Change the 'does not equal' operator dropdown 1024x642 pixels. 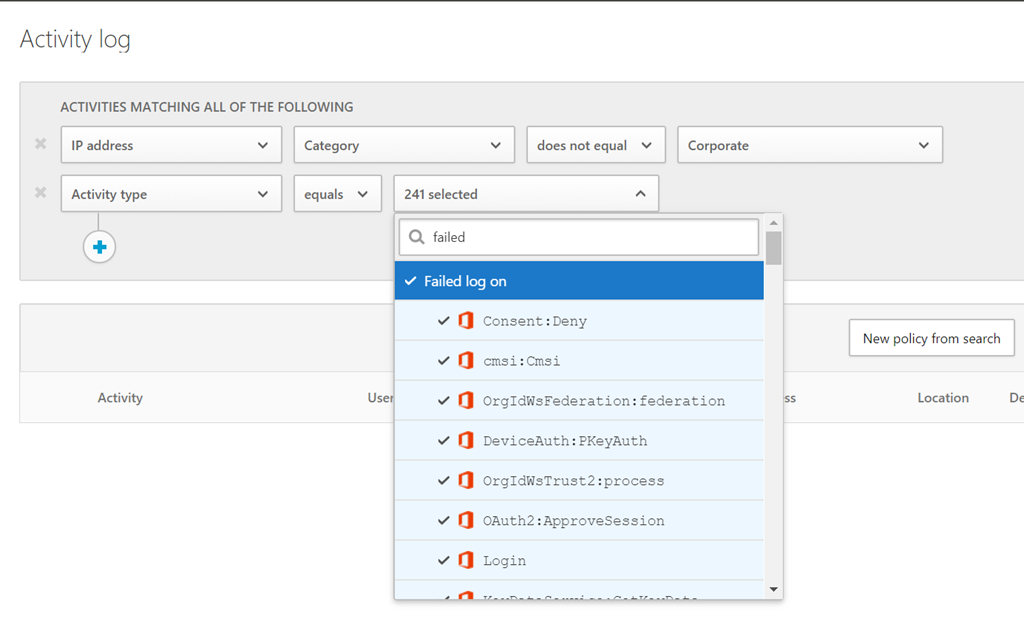click(595, 145)
